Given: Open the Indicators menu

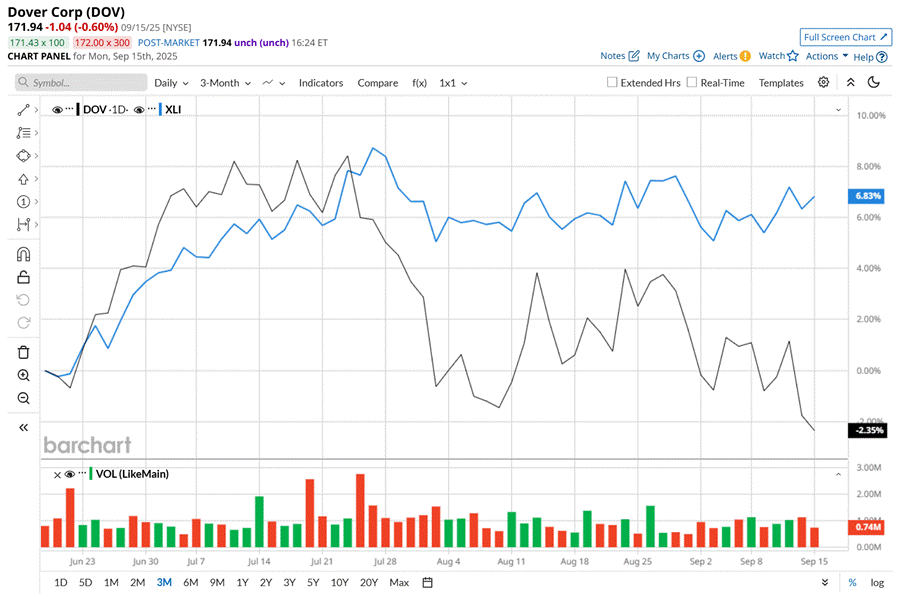Looking at the screenshot, I should (321, 83).
